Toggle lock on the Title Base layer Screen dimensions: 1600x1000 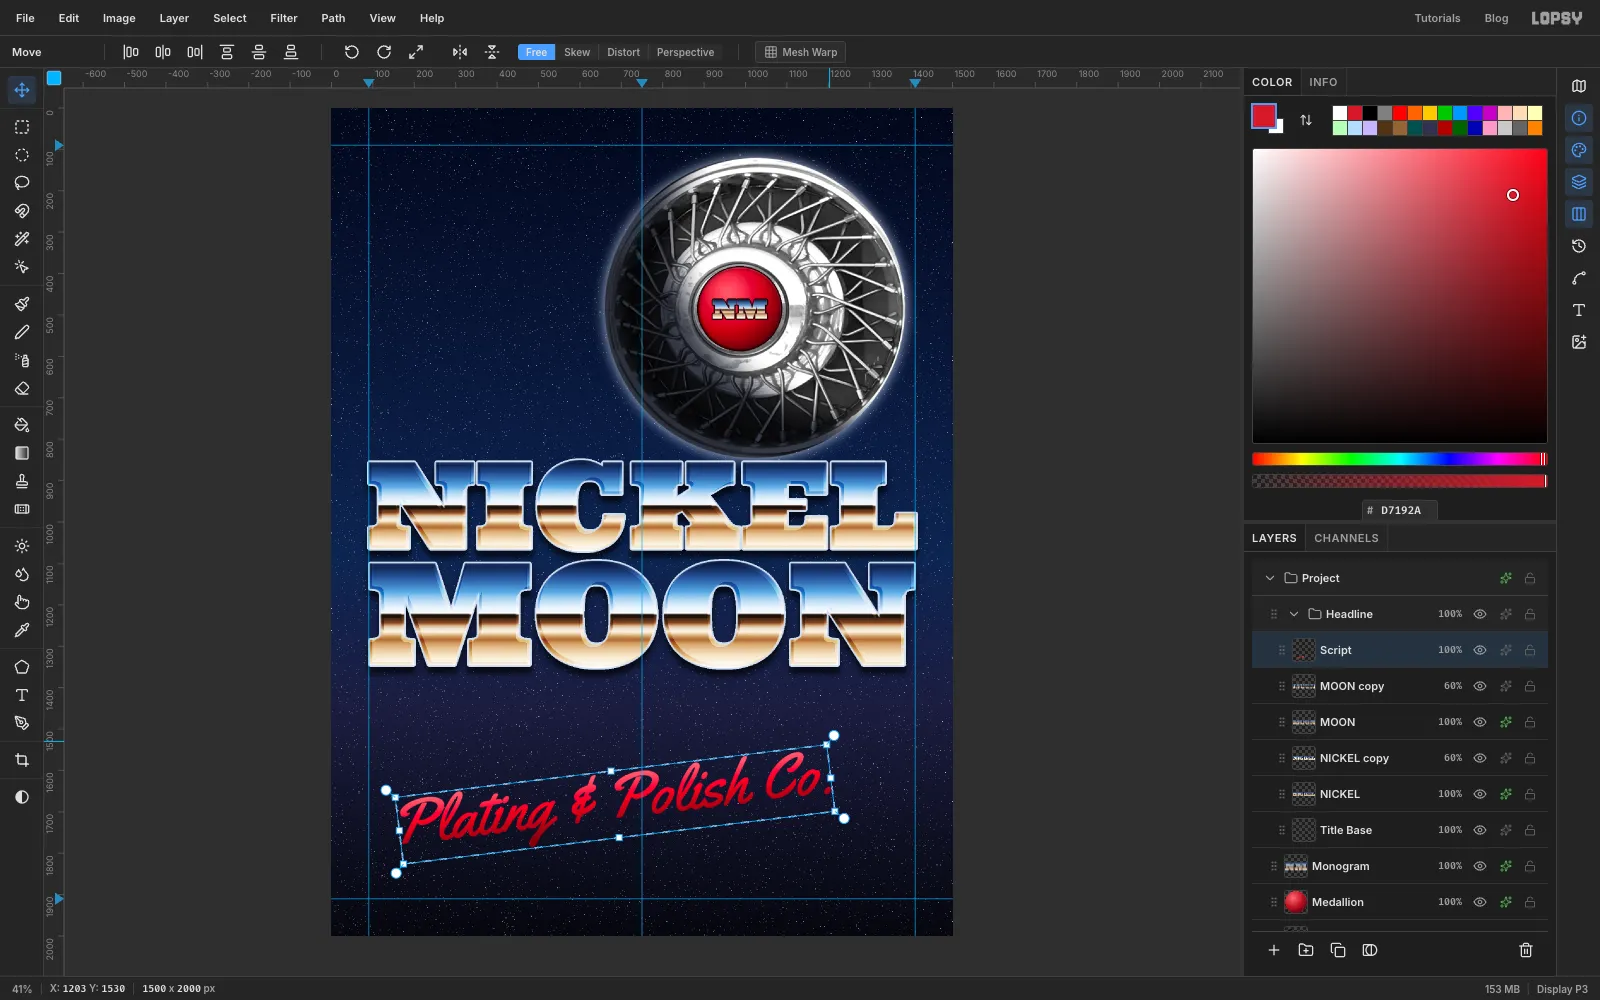[x=1530, y=830]
